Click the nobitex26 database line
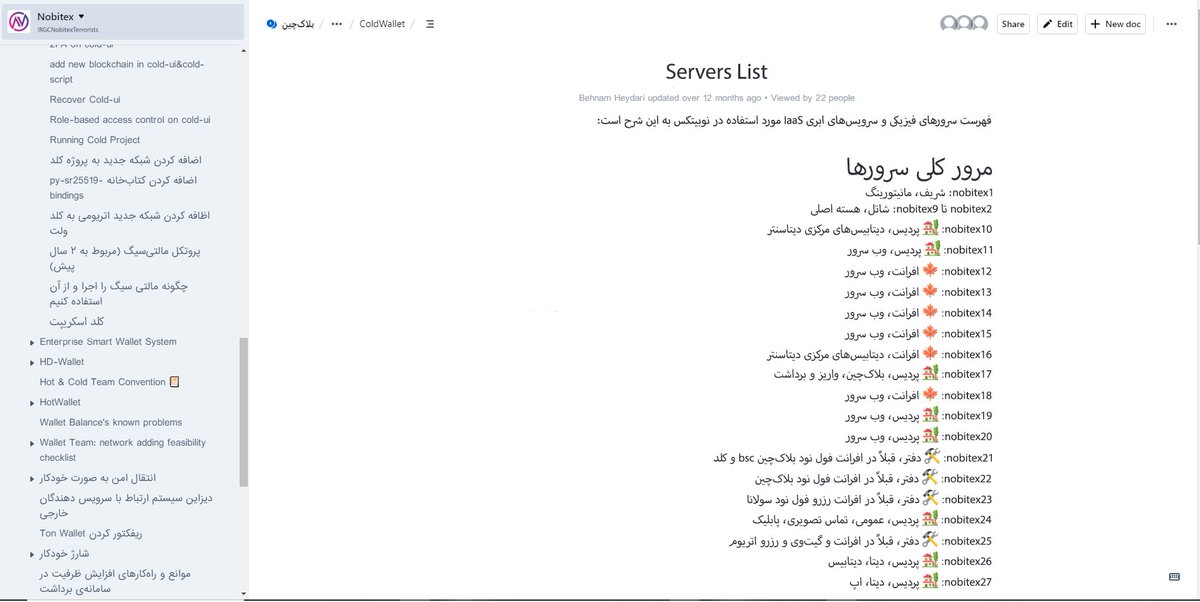This screenshot has width=1200, height=602. point(910,562)
